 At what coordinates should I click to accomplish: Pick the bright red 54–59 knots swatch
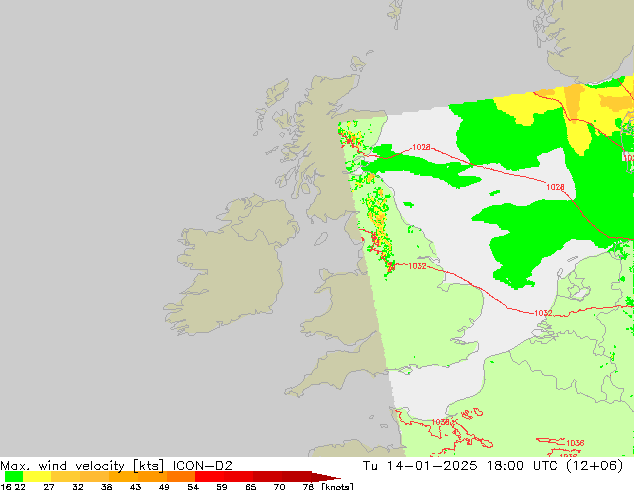tap(209, 476)
